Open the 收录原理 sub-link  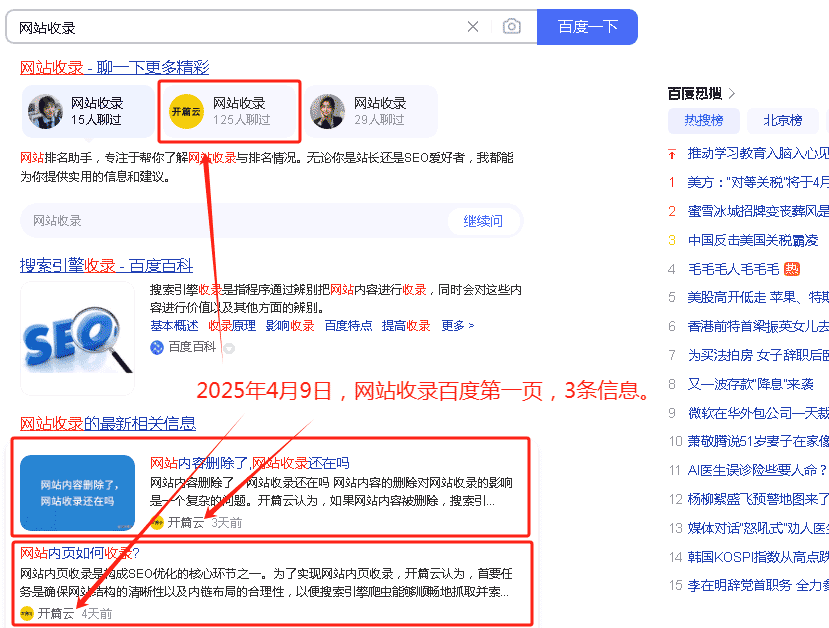click(x=231, y=326)
